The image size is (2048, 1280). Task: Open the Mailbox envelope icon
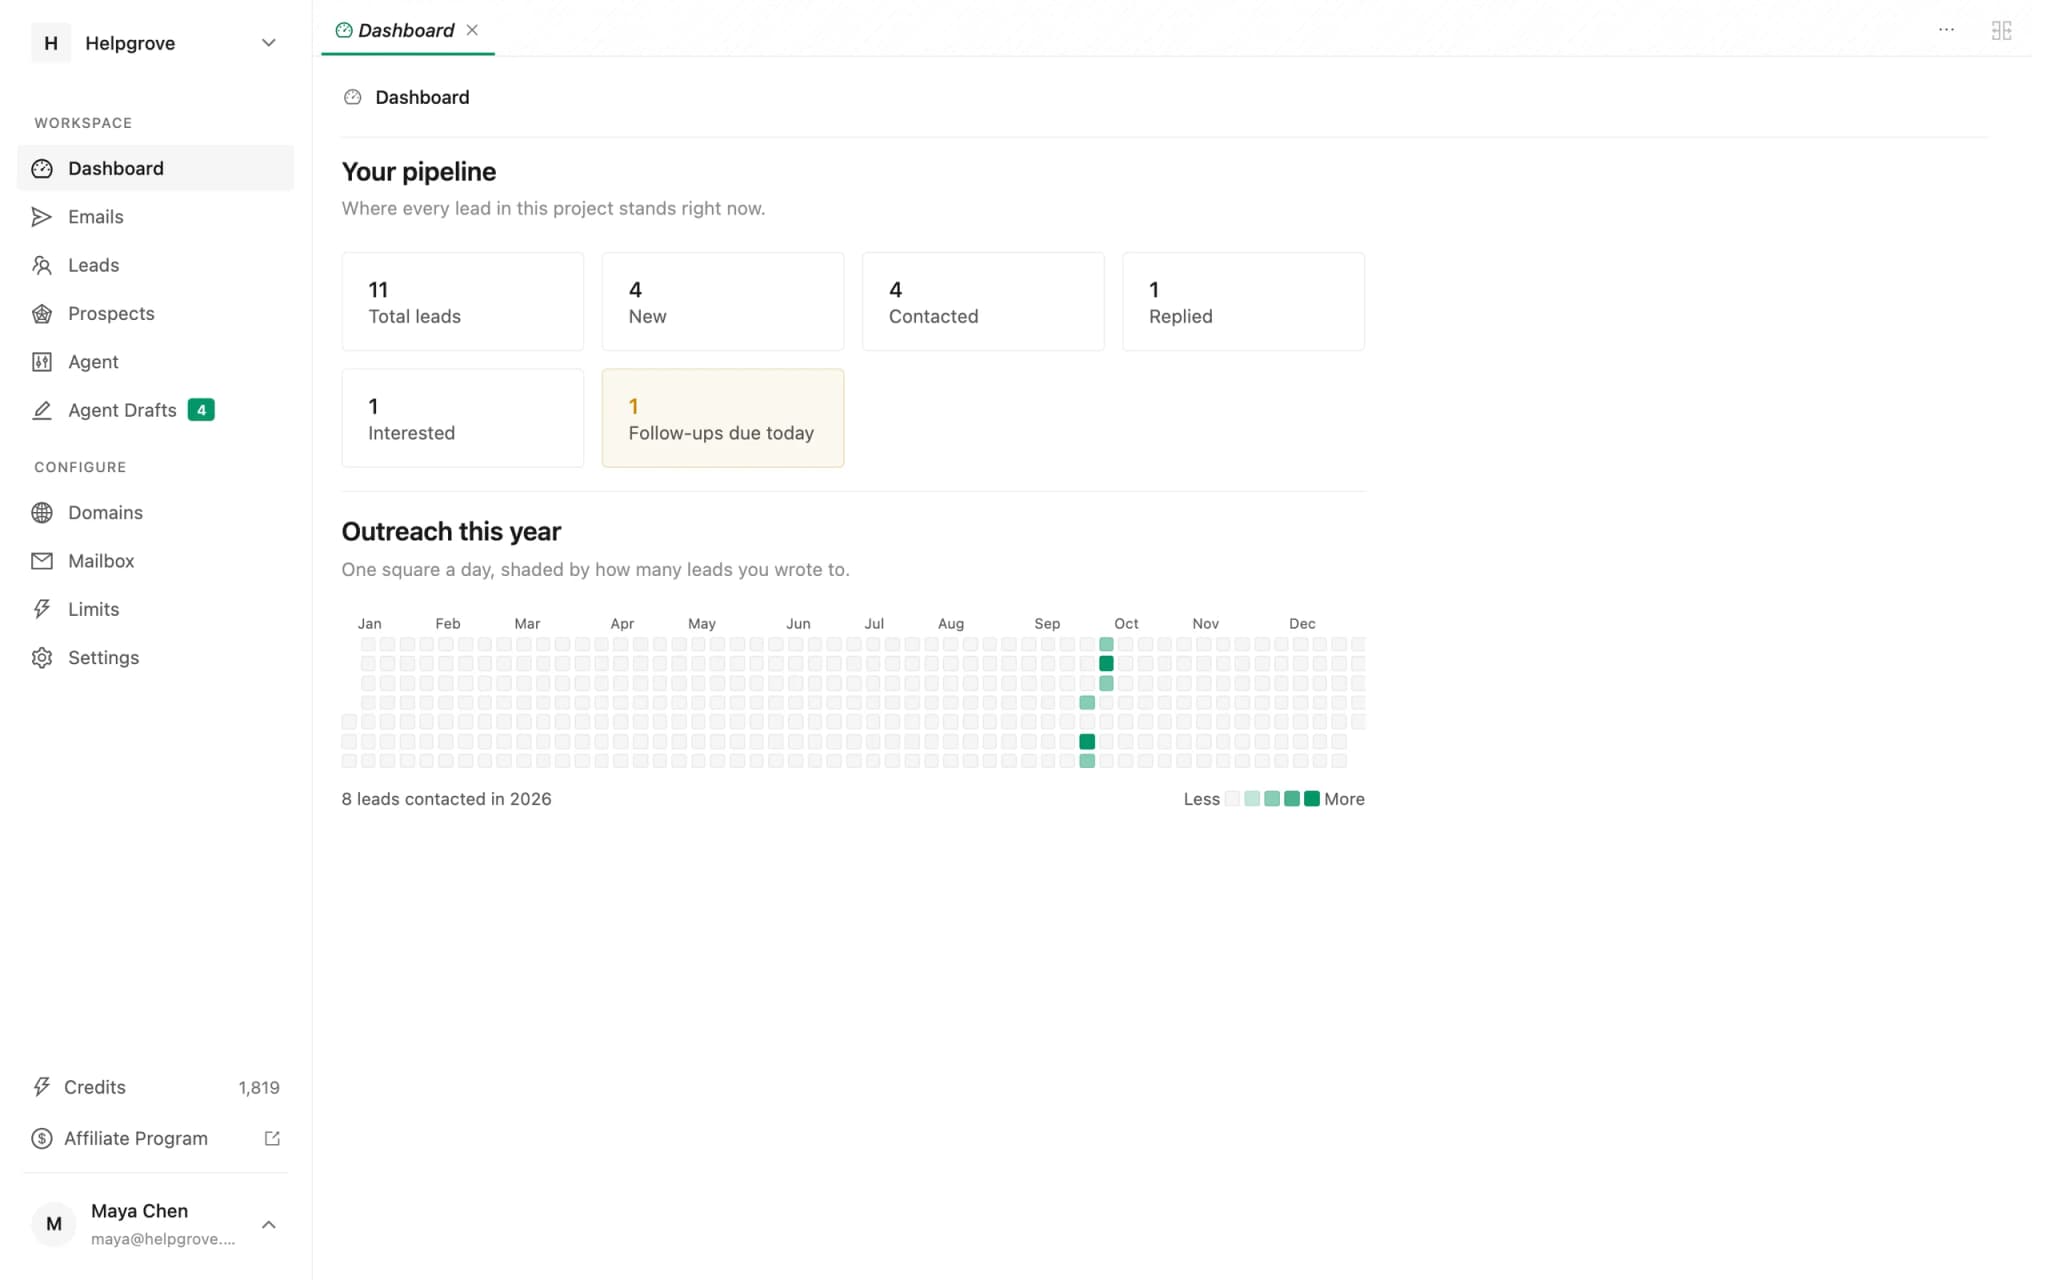click(42, 561)
